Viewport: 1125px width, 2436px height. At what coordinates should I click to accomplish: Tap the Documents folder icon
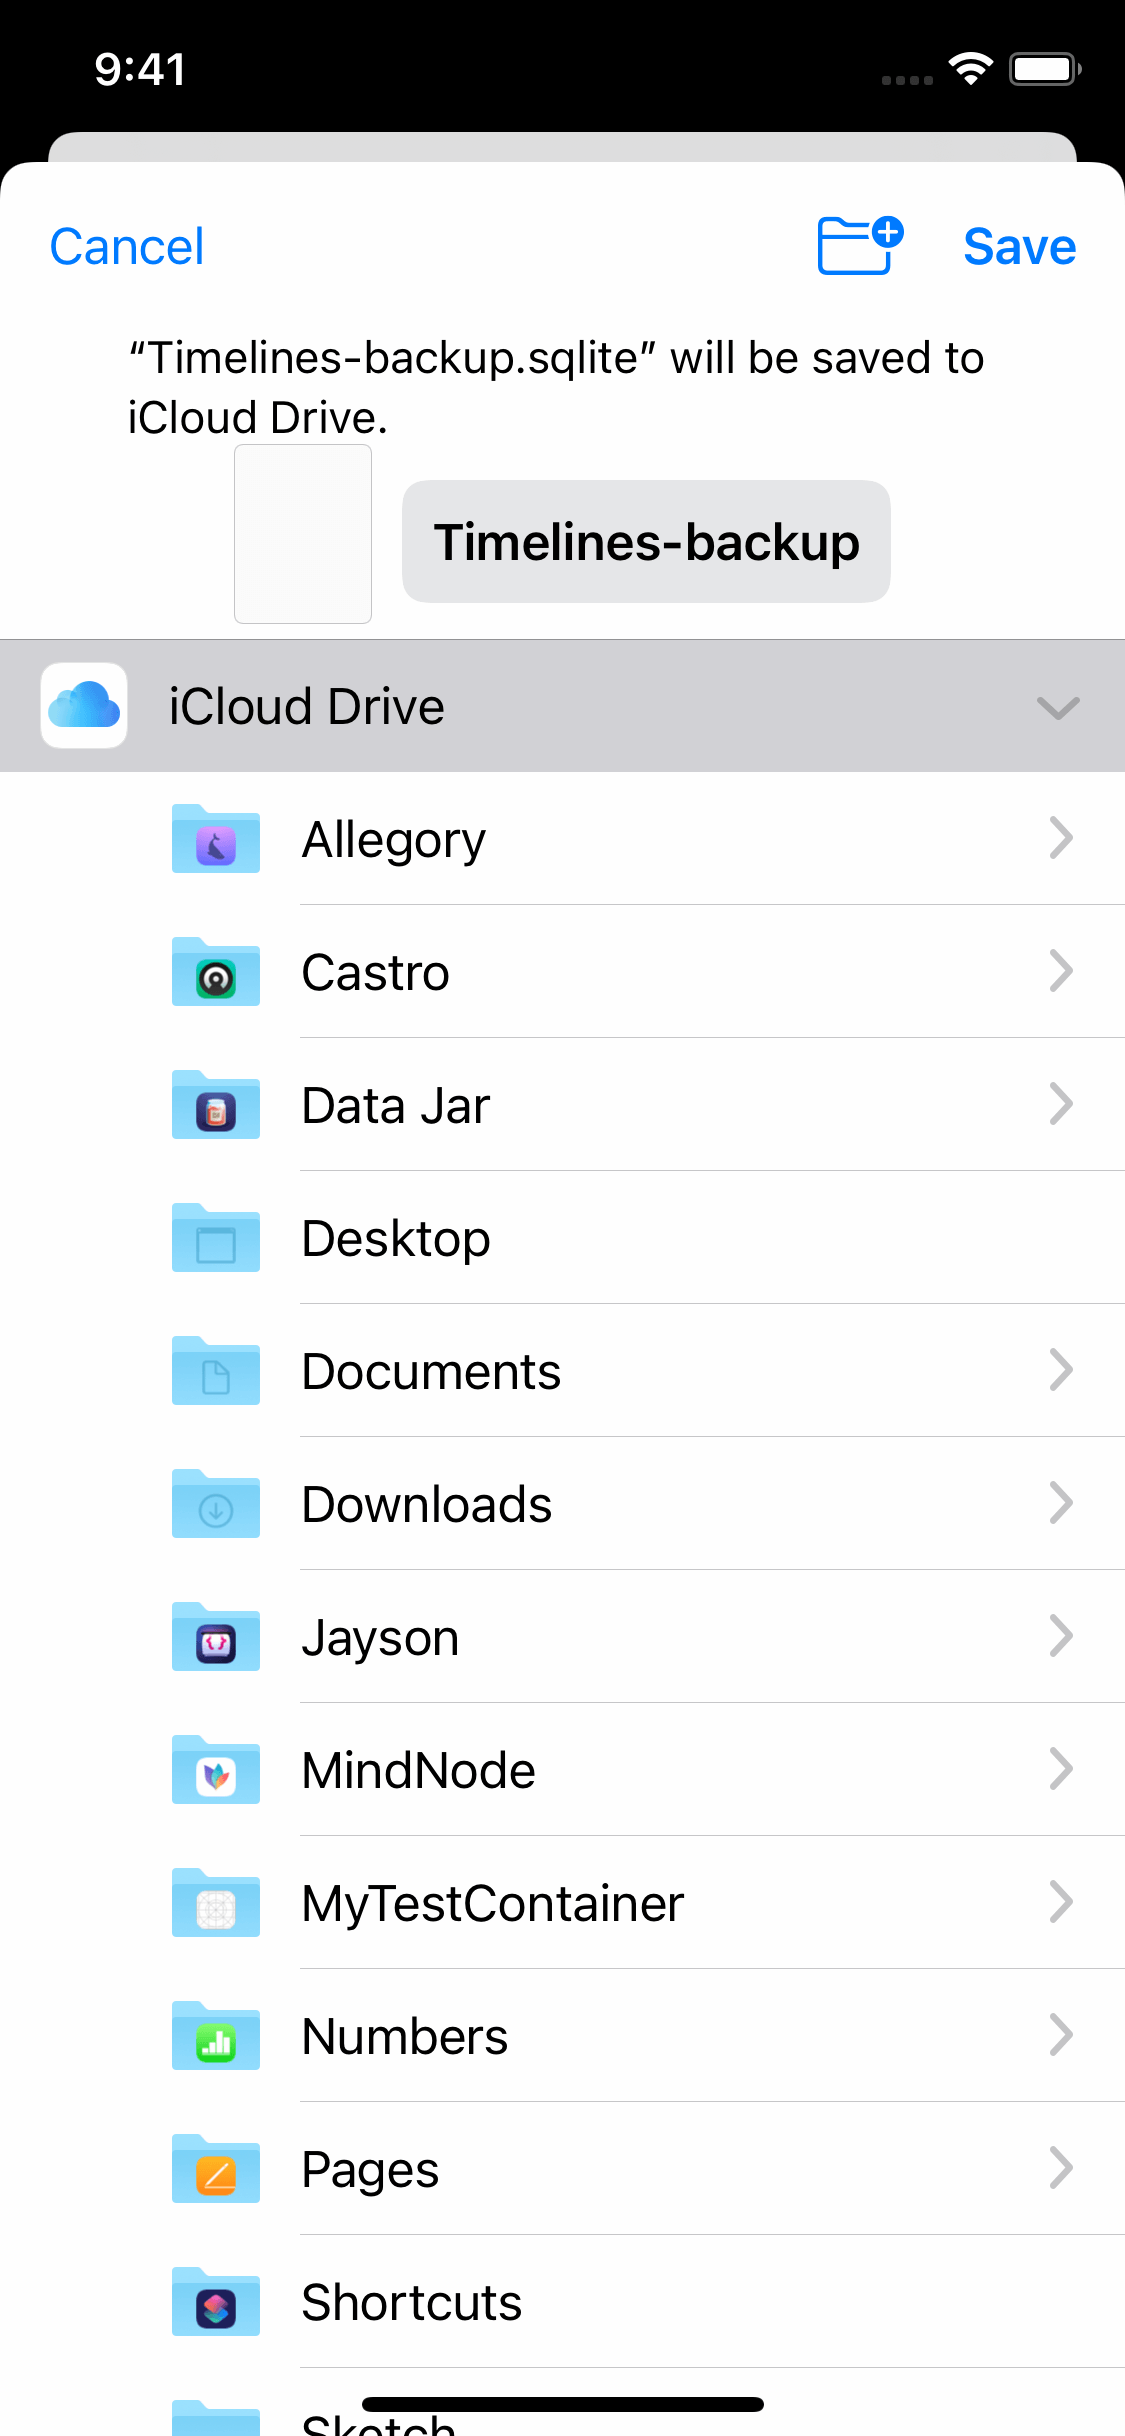coord(216,1371)
